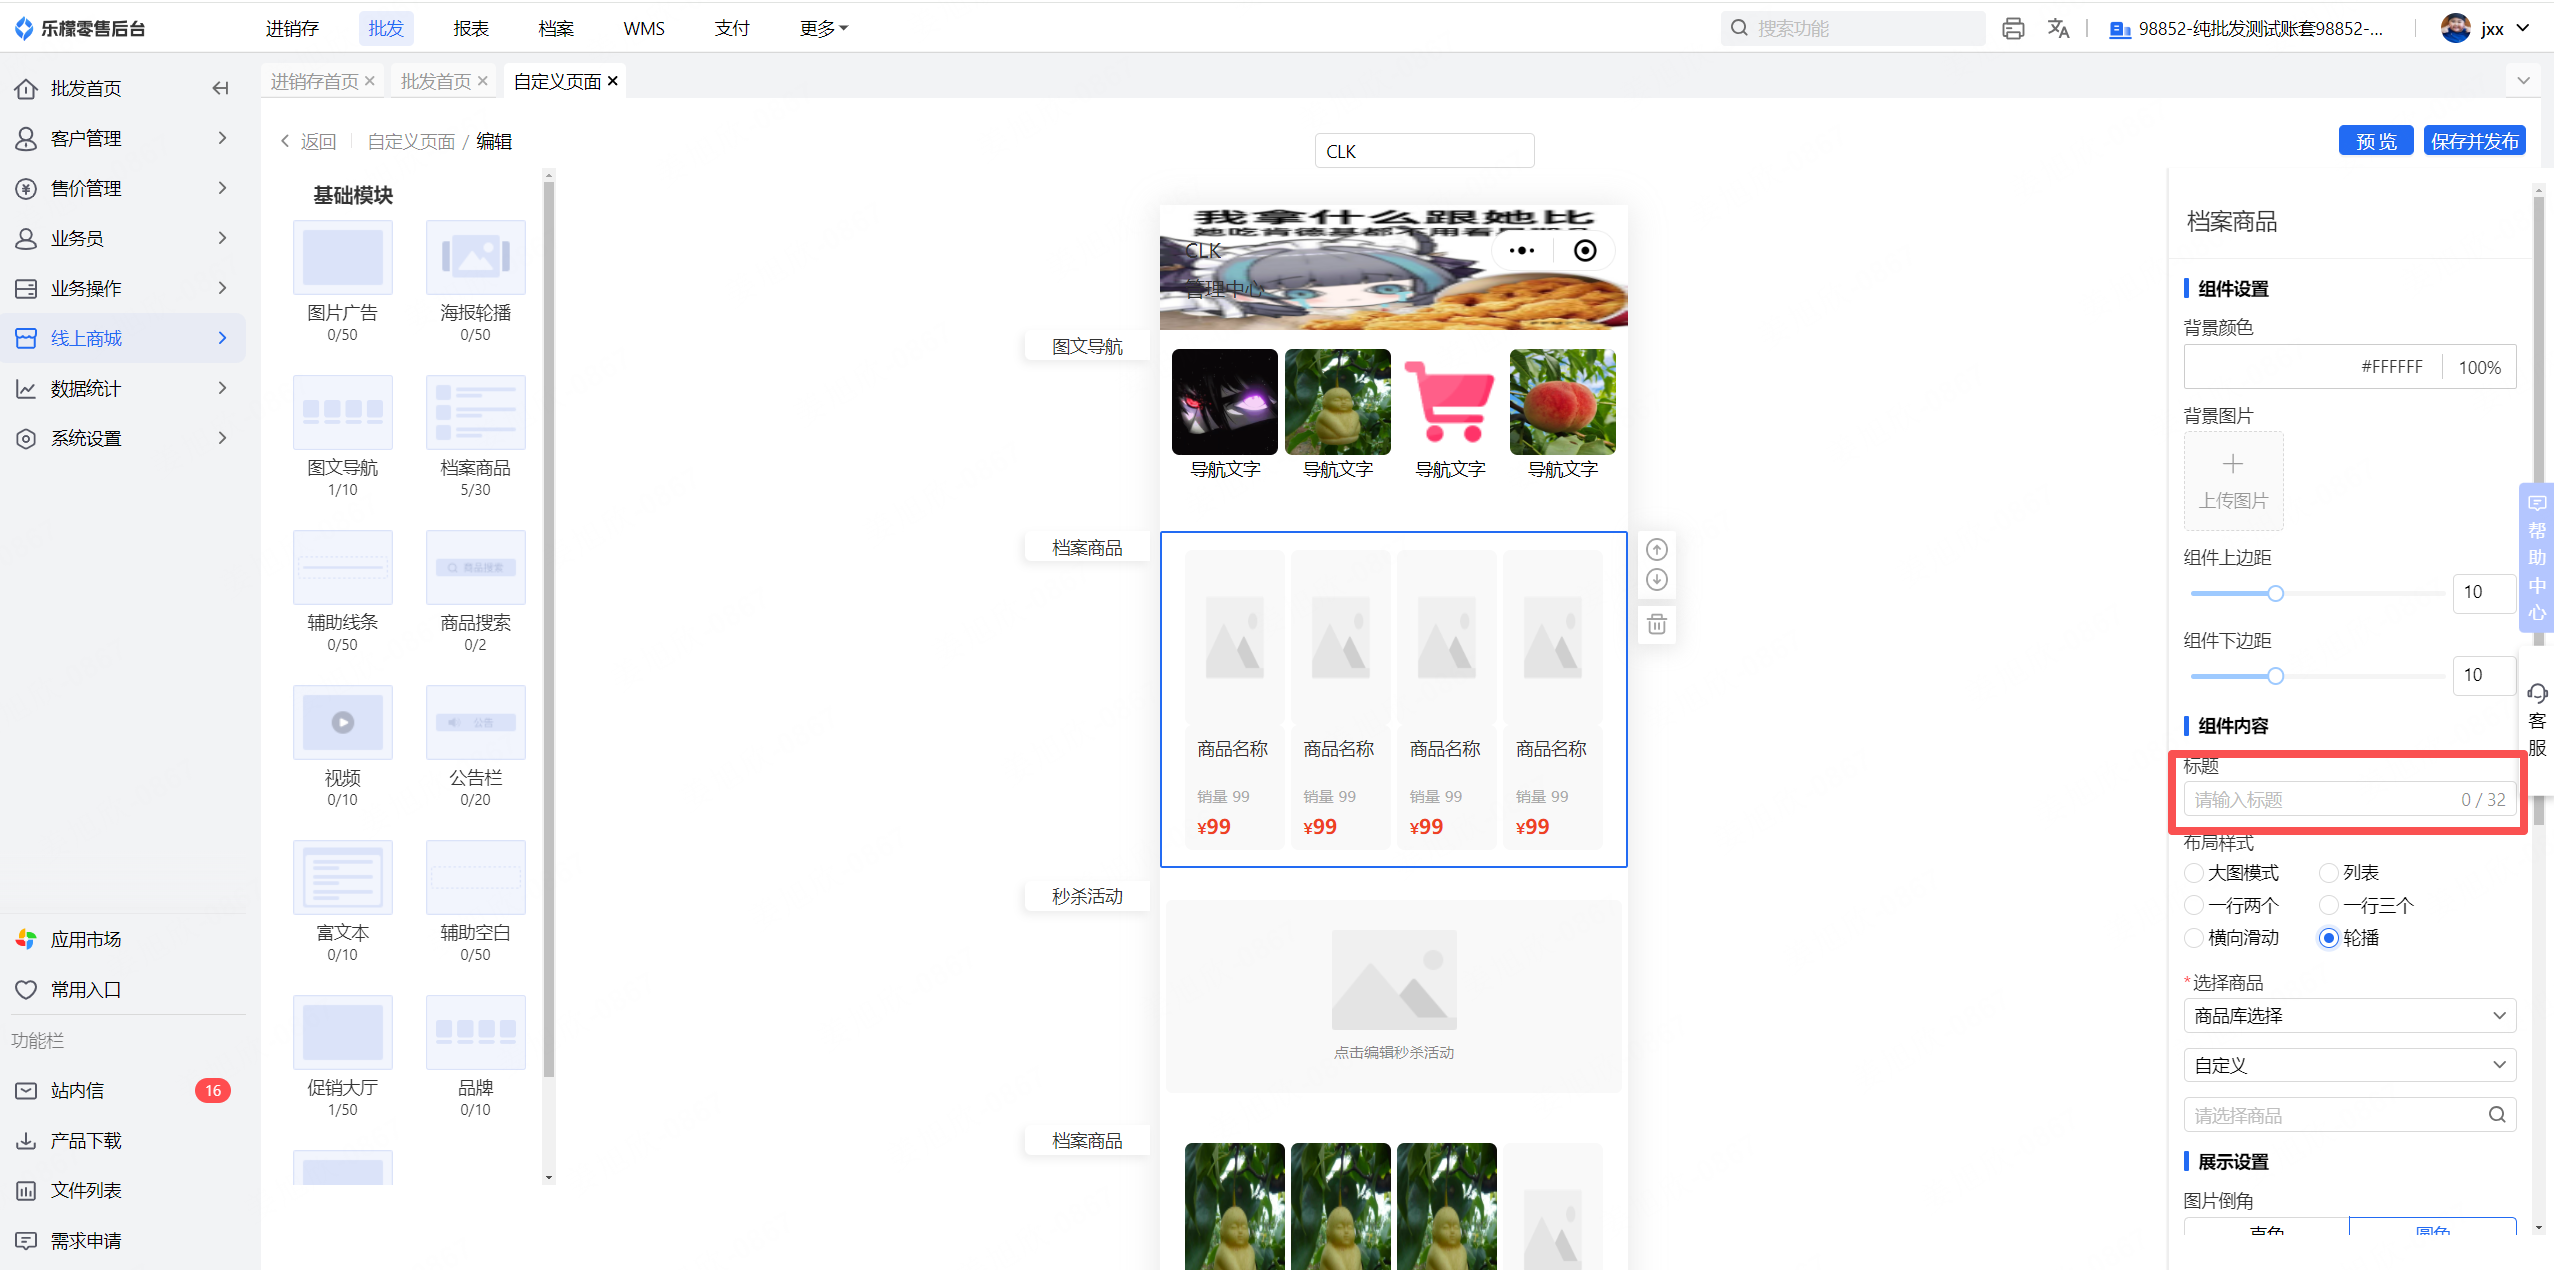Image resolution: width=2554 pixels, height=1270 pixels.
Task: Select the 大图模式 layout radio
Action: click(2194, 873)
